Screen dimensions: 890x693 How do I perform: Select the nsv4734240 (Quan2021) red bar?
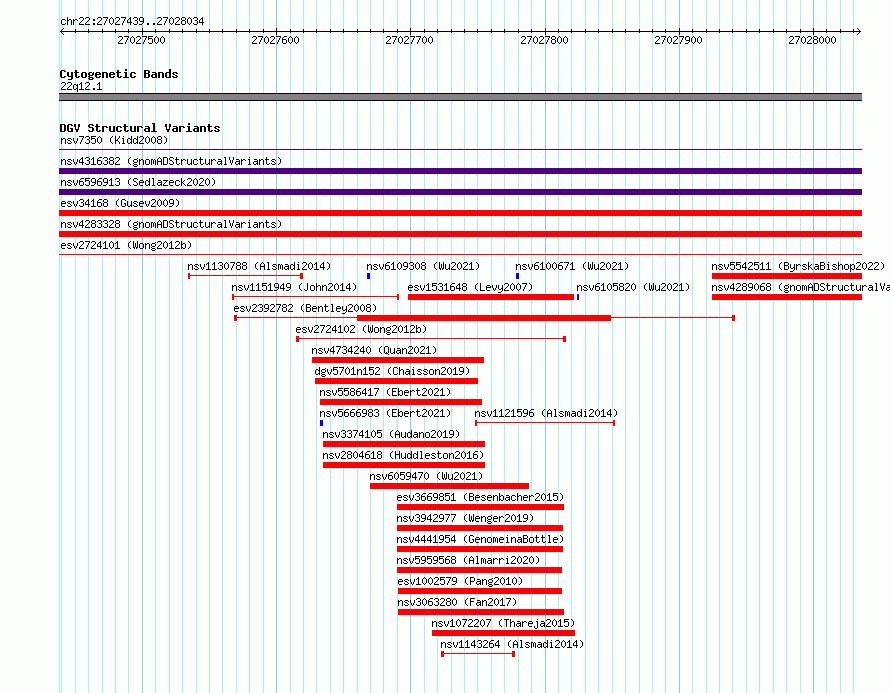(398, 360)
